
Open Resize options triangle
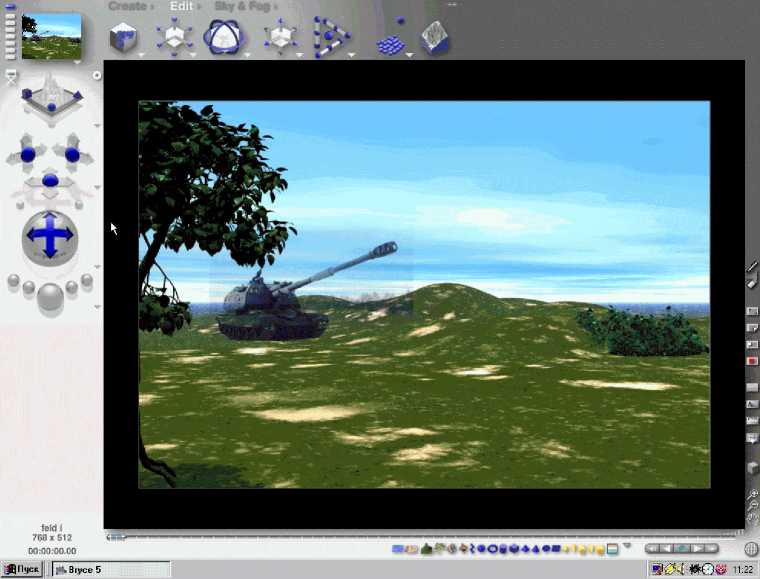192,55
